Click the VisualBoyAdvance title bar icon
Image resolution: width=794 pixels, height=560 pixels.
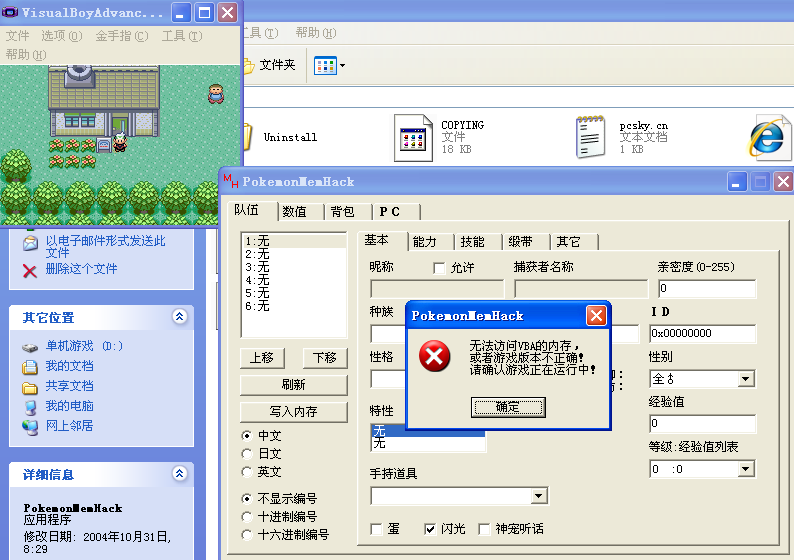[10, 12]
